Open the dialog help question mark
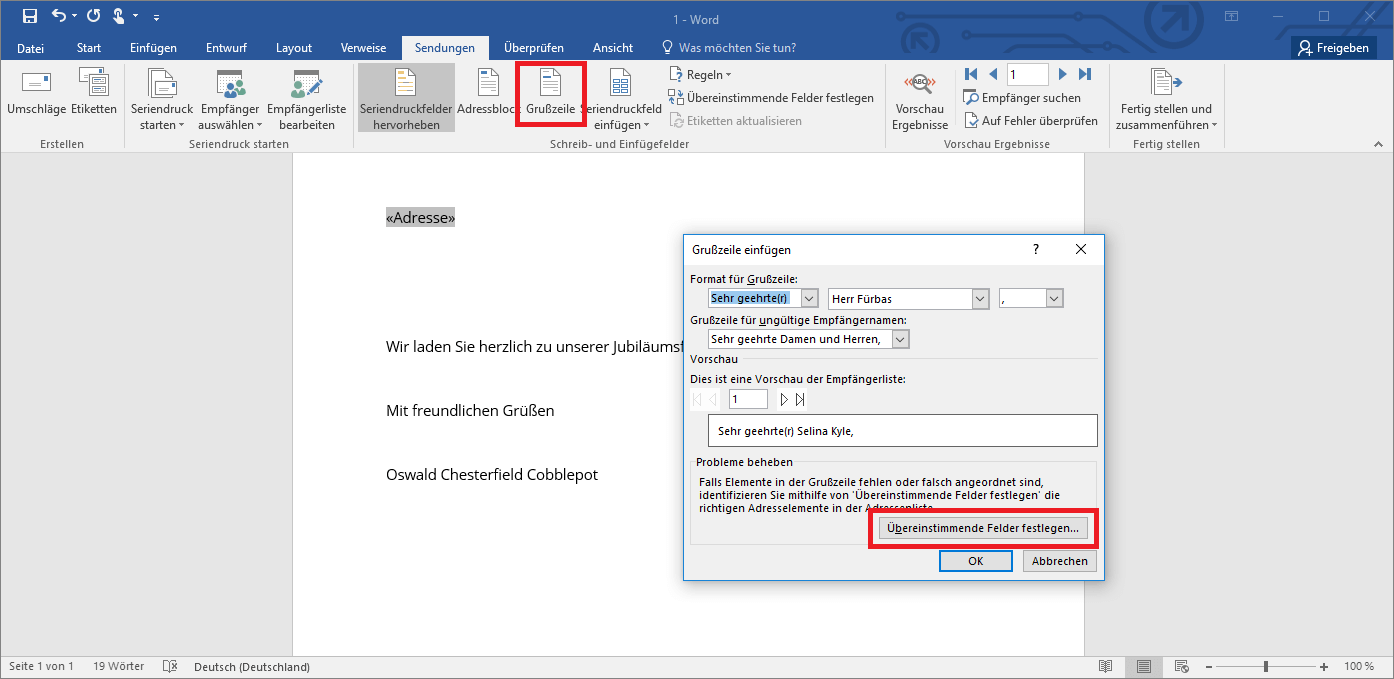Viewport: 1394px width, 679px height. [x=1035, y=249]
